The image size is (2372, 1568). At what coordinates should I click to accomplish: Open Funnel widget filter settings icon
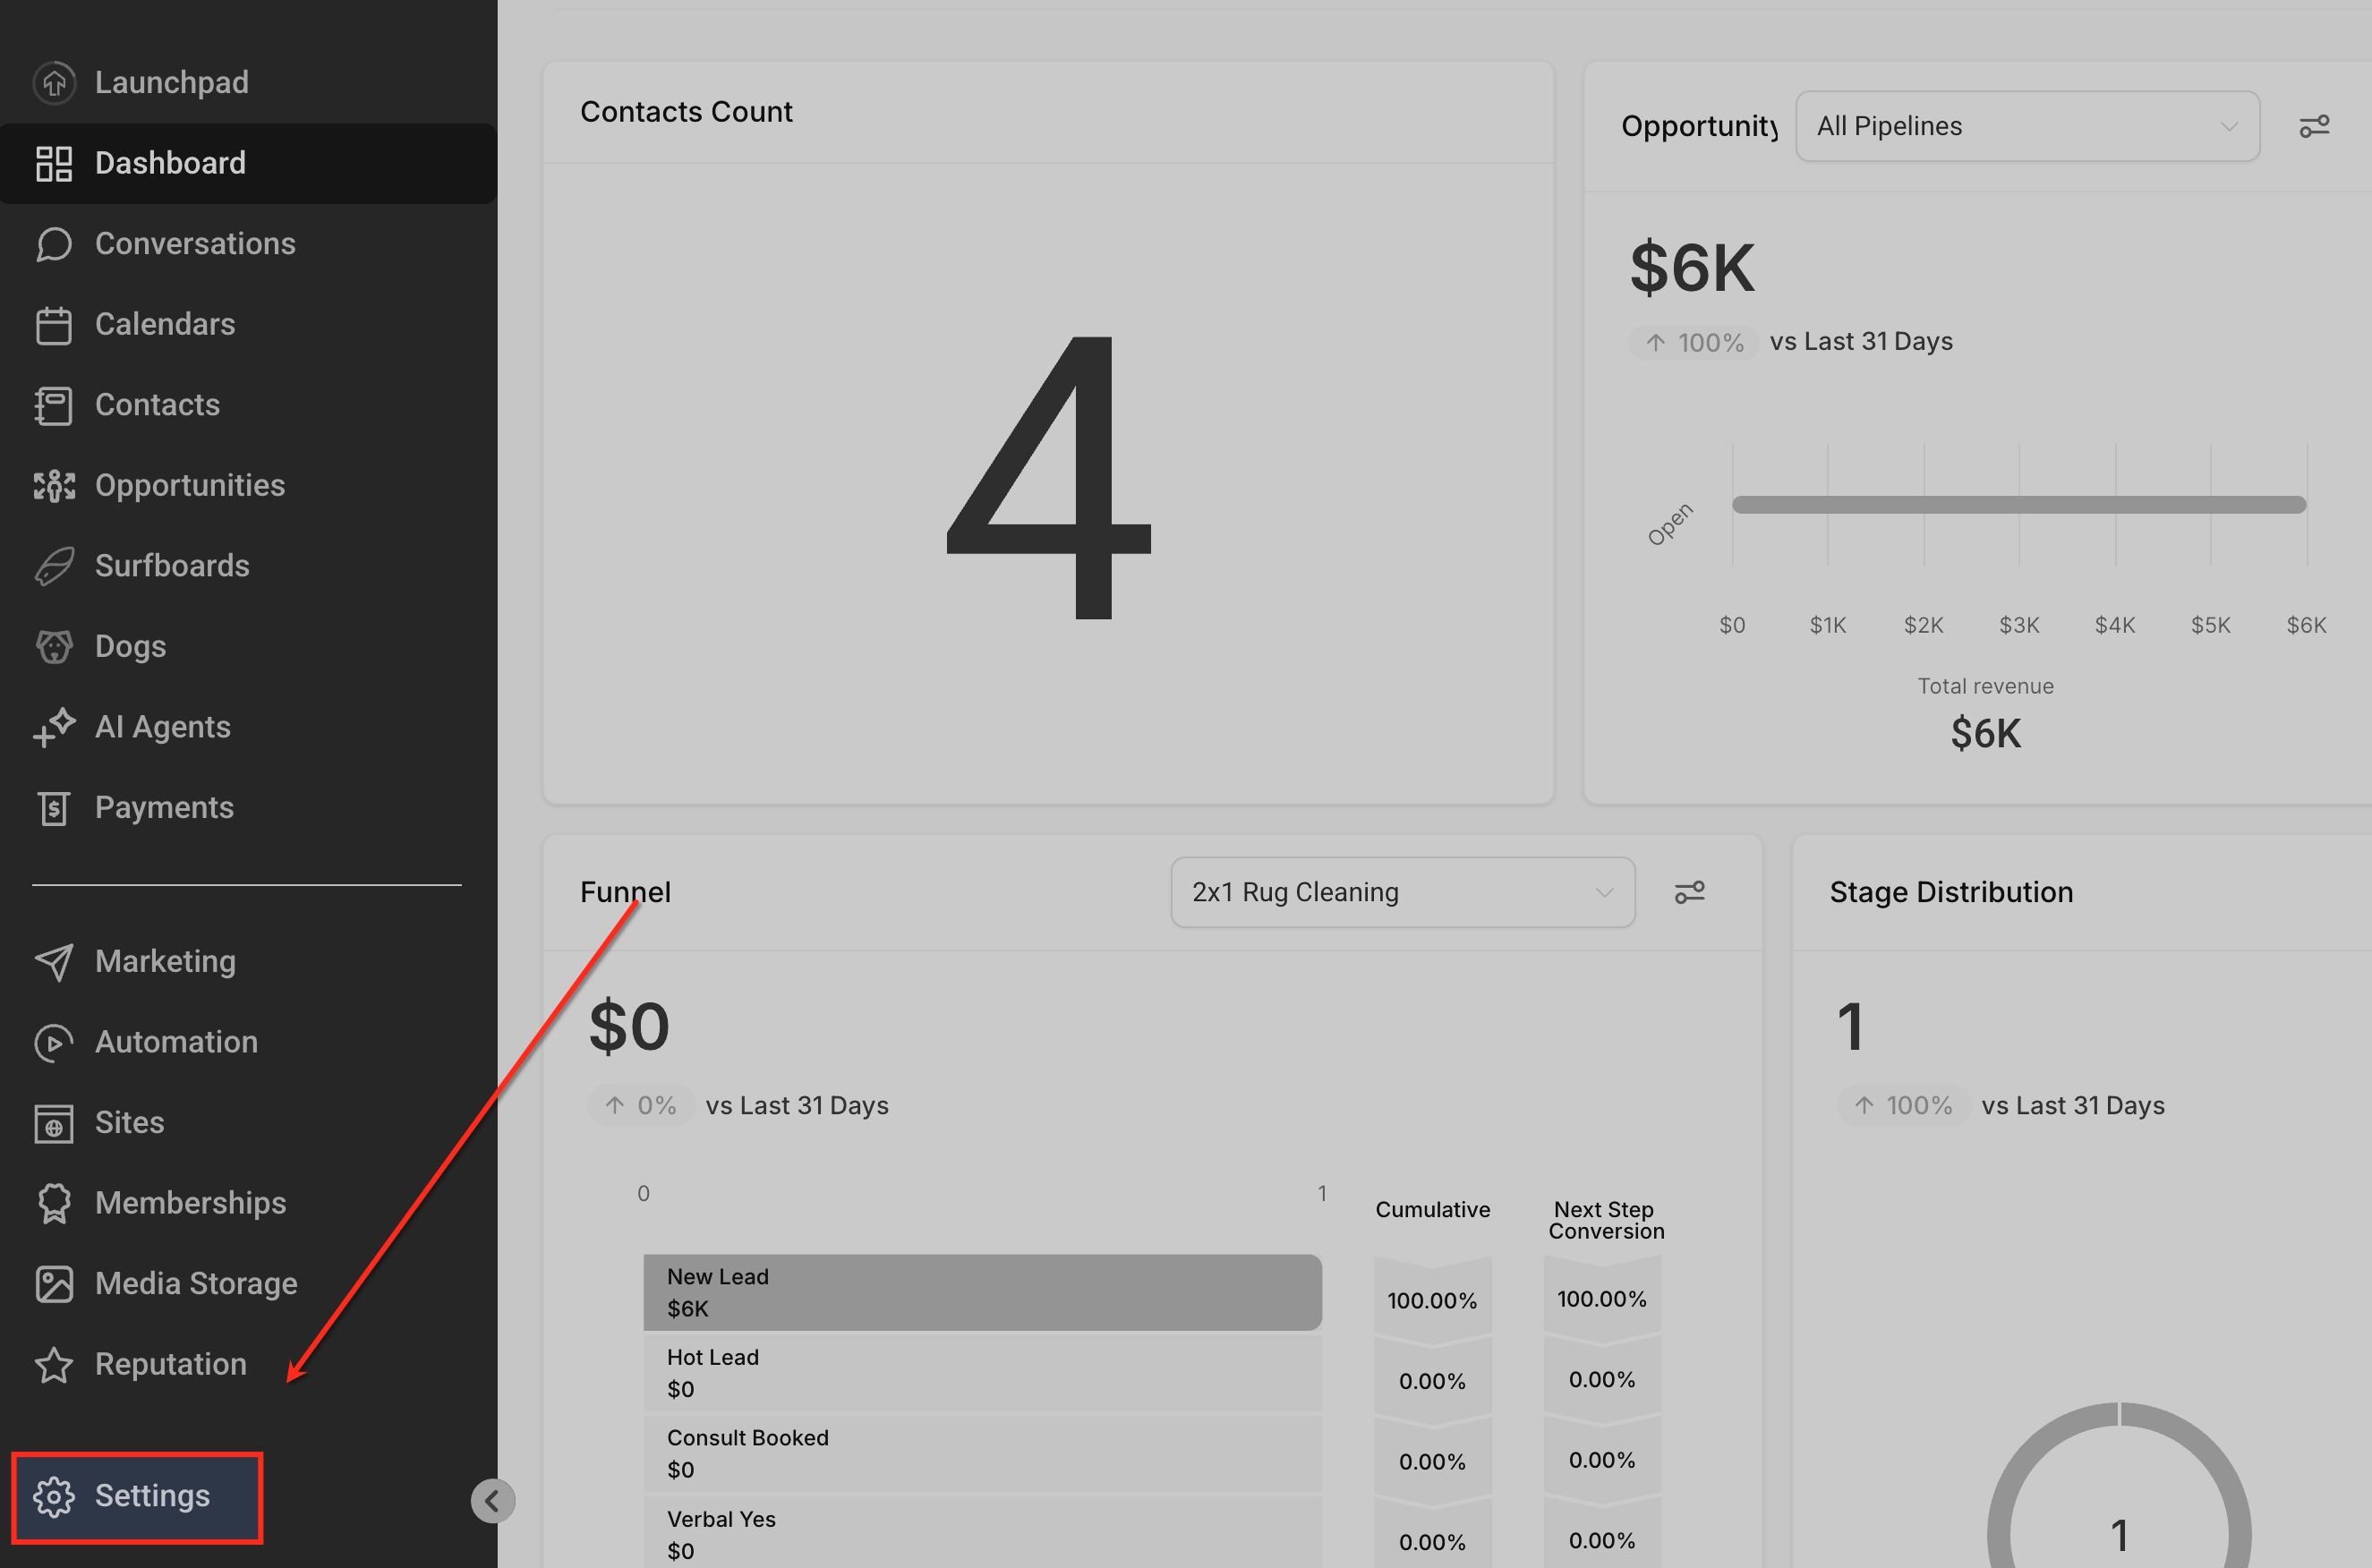[x=1689, y=892]
